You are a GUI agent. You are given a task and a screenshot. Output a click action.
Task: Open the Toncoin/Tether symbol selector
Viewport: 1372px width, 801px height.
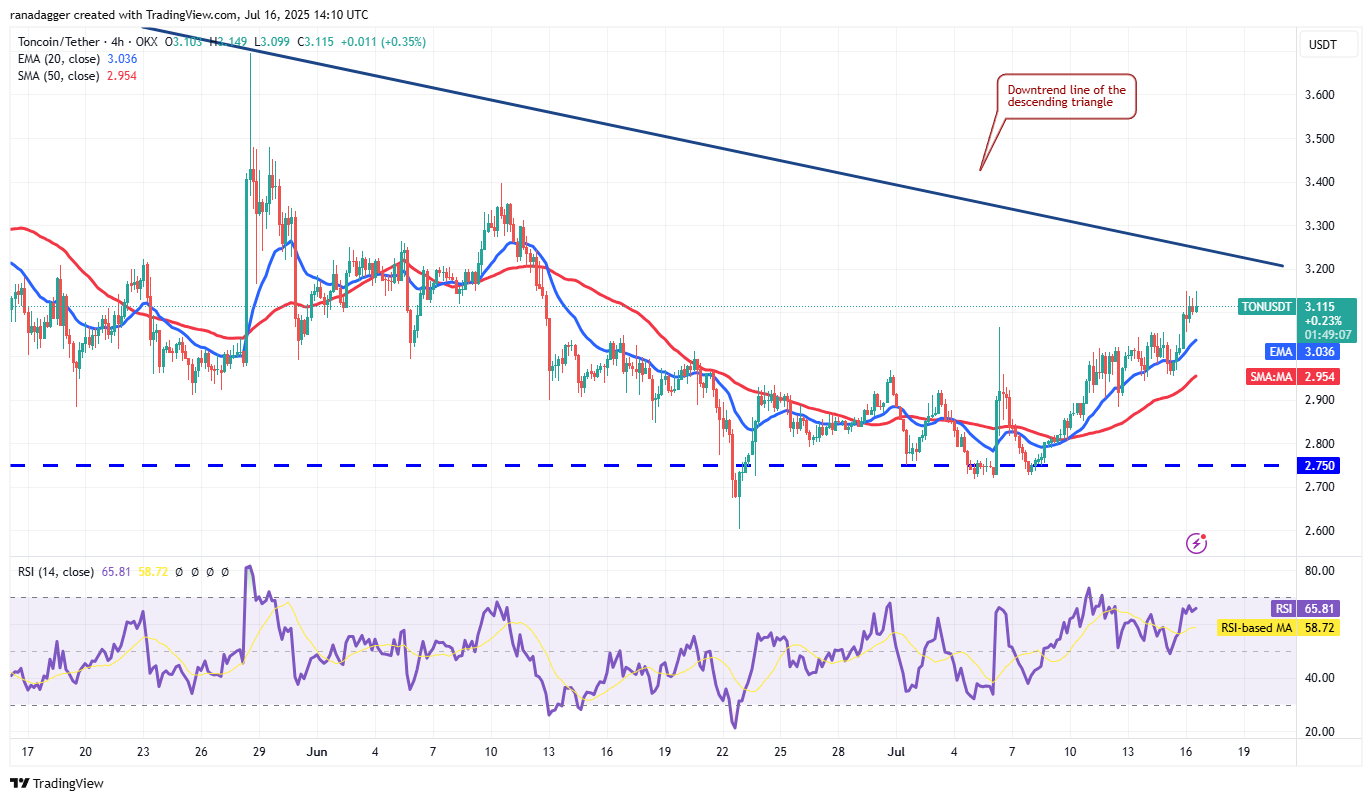[x=60, y=42]
